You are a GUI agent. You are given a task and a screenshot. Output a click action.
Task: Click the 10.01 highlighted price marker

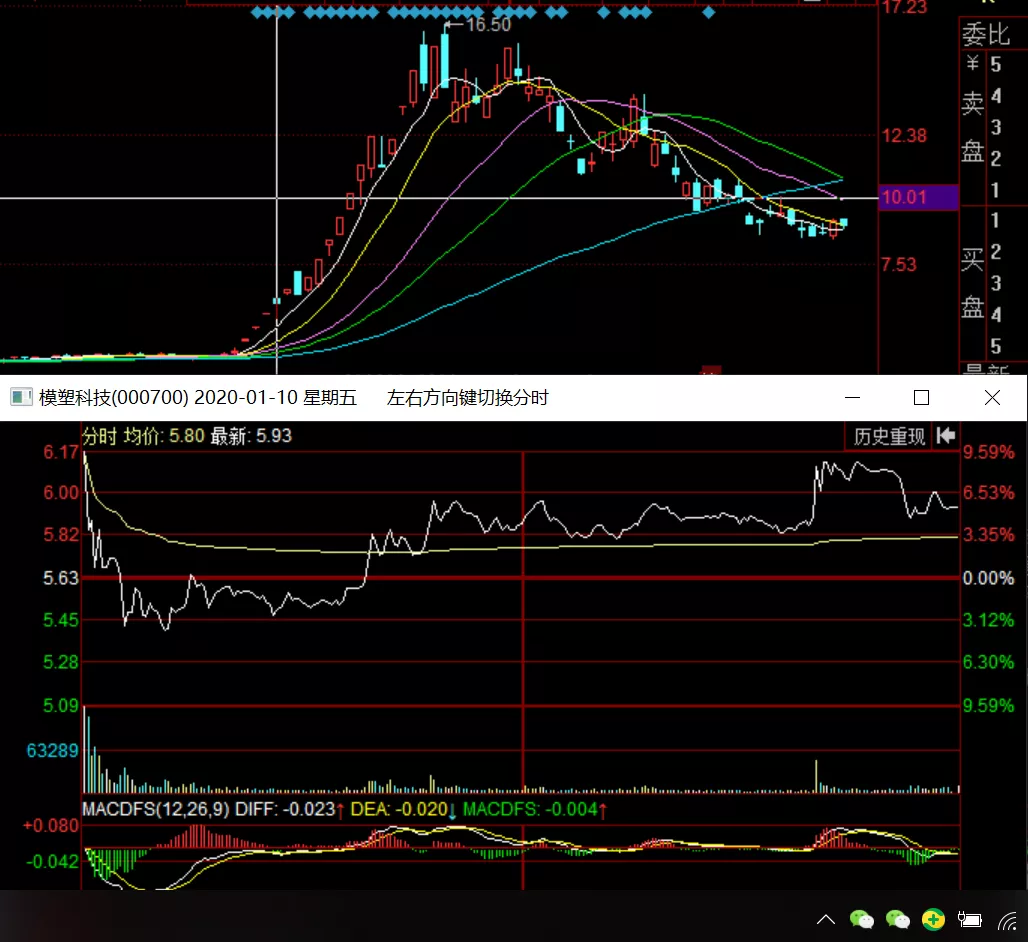(x=903, y=198)
